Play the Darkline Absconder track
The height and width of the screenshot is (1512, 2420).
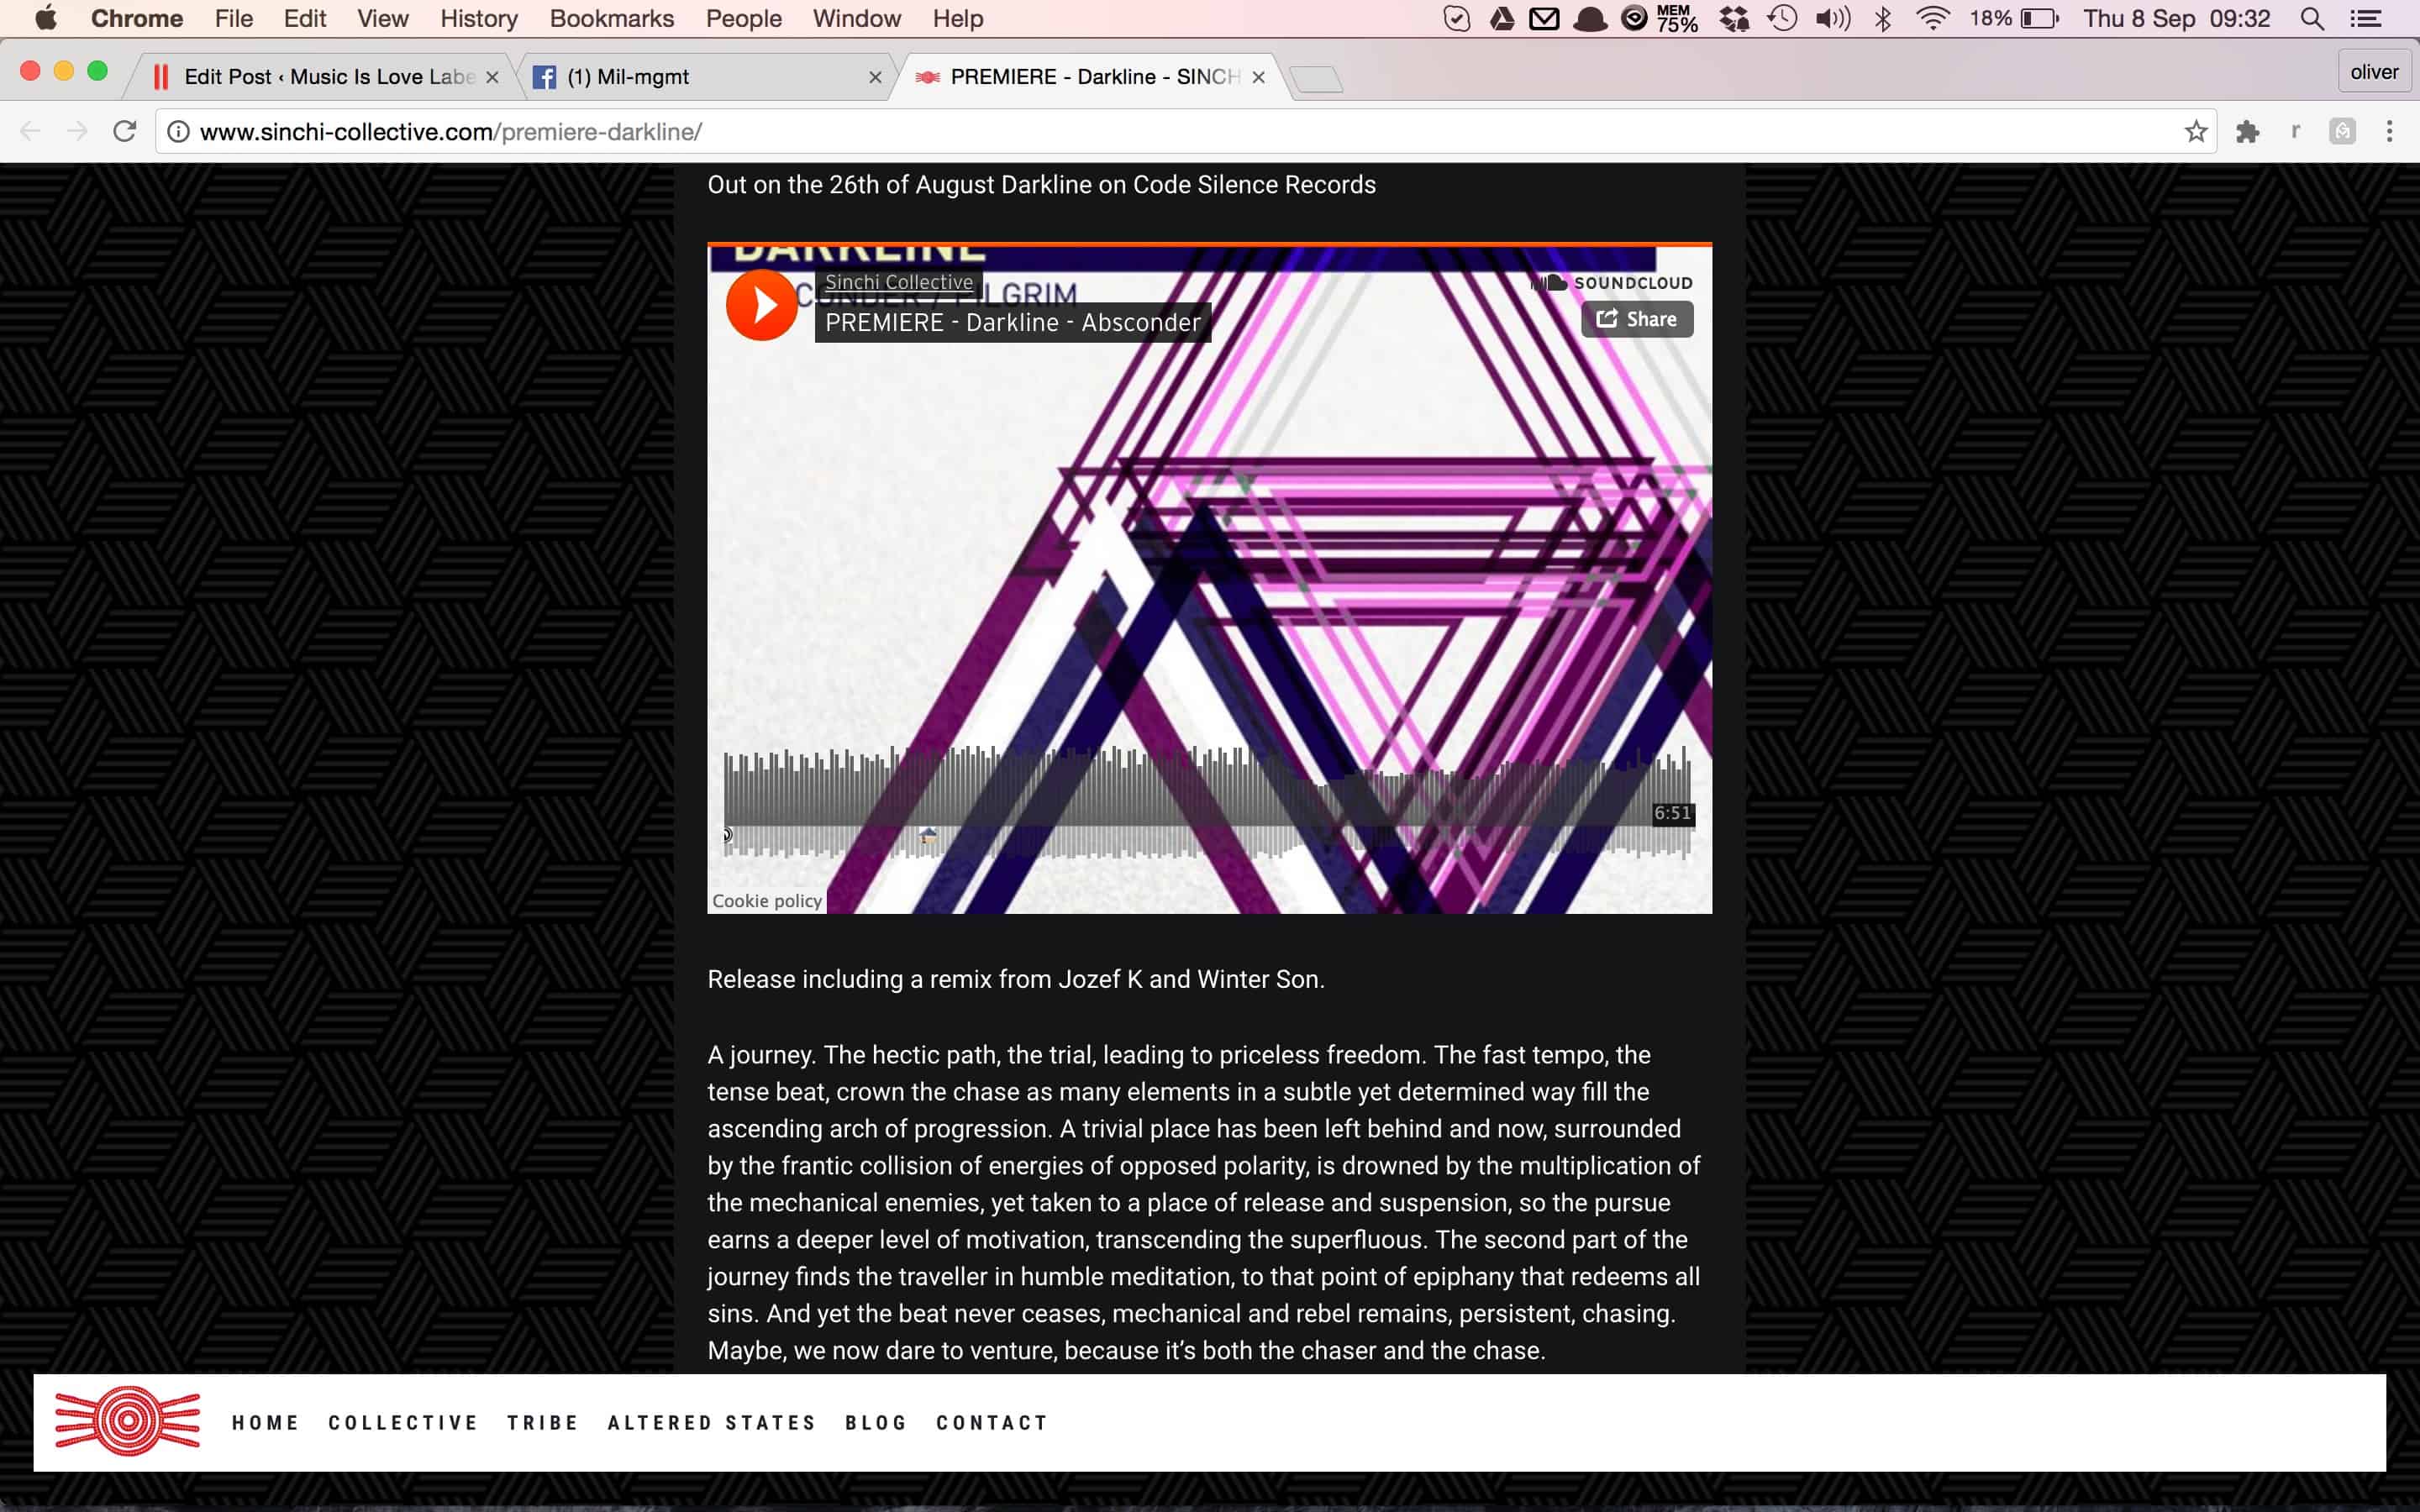point(761,304)
